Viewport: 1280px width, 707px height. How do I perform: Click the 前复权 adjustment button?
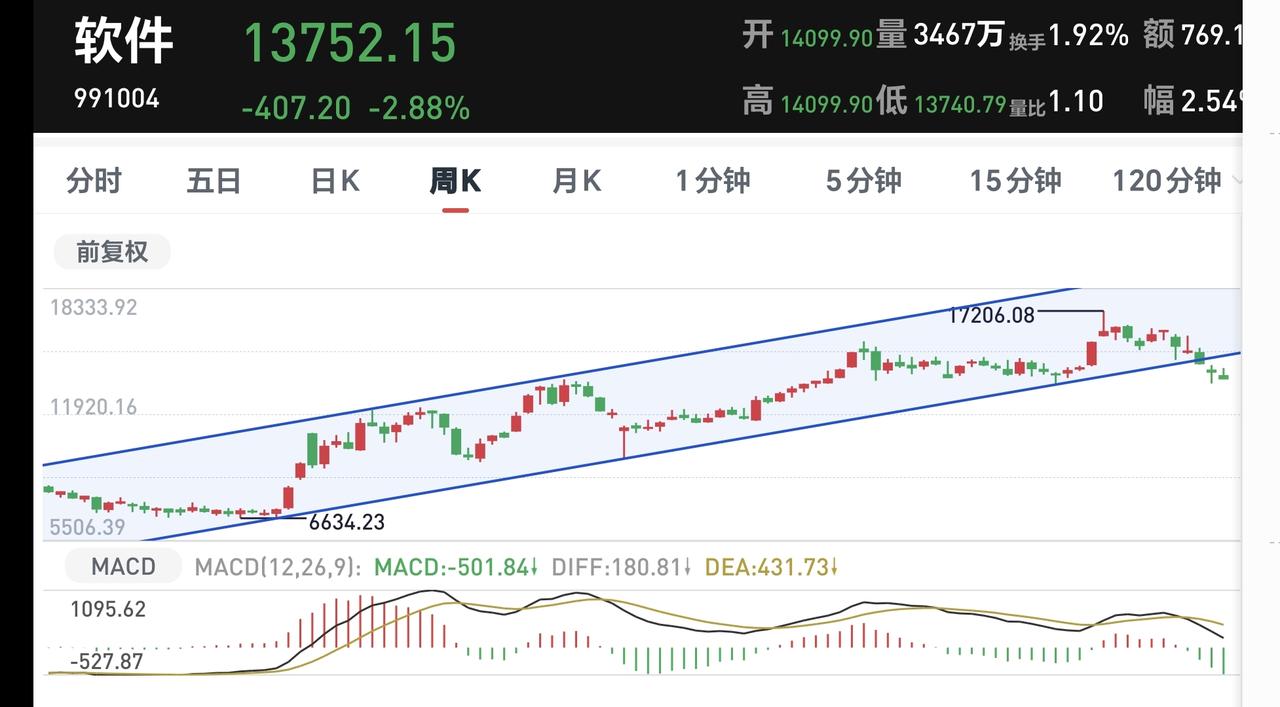pyautogui.click(x=112, y=252)
